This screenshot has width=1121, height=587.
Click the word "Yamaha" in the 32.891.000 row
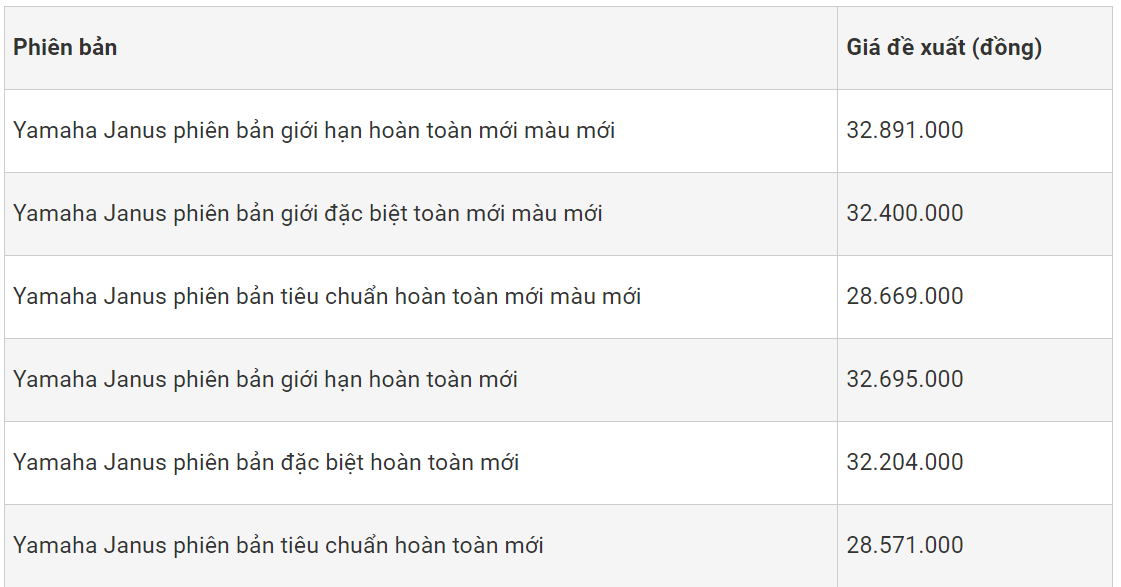(55, 130)
